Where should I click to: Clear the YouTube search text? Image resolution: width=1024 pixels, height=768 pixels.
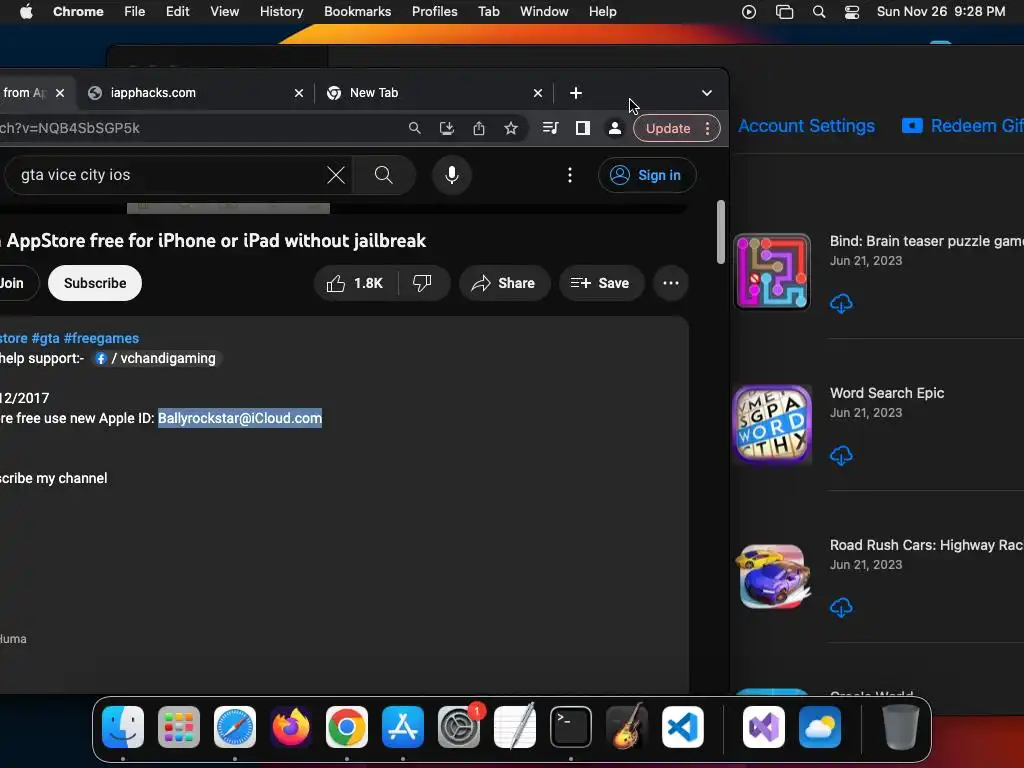(x=336, y=175)
